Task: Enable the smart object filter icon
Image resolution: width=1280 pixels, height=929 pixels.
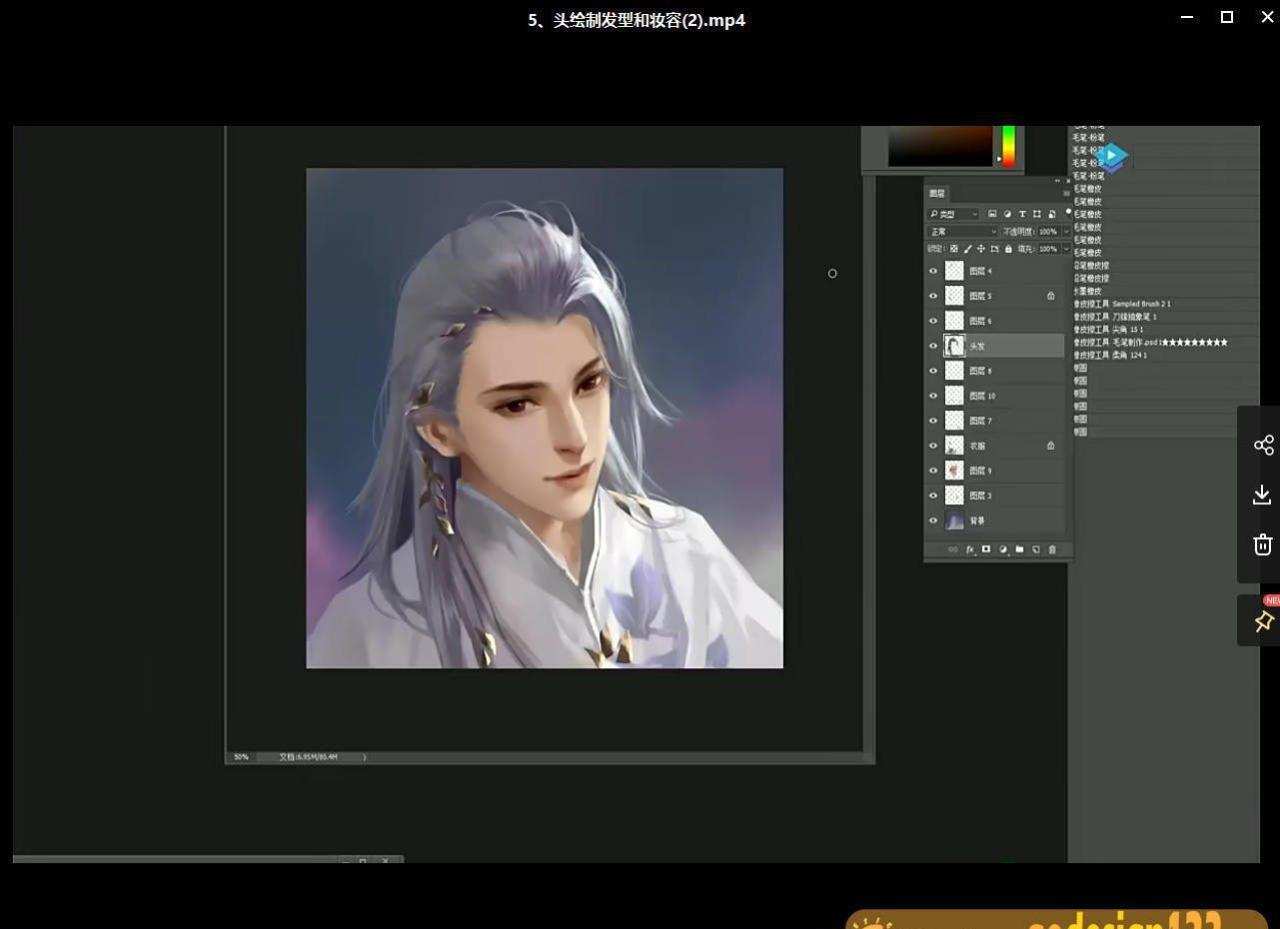Action: [1052, 214]
